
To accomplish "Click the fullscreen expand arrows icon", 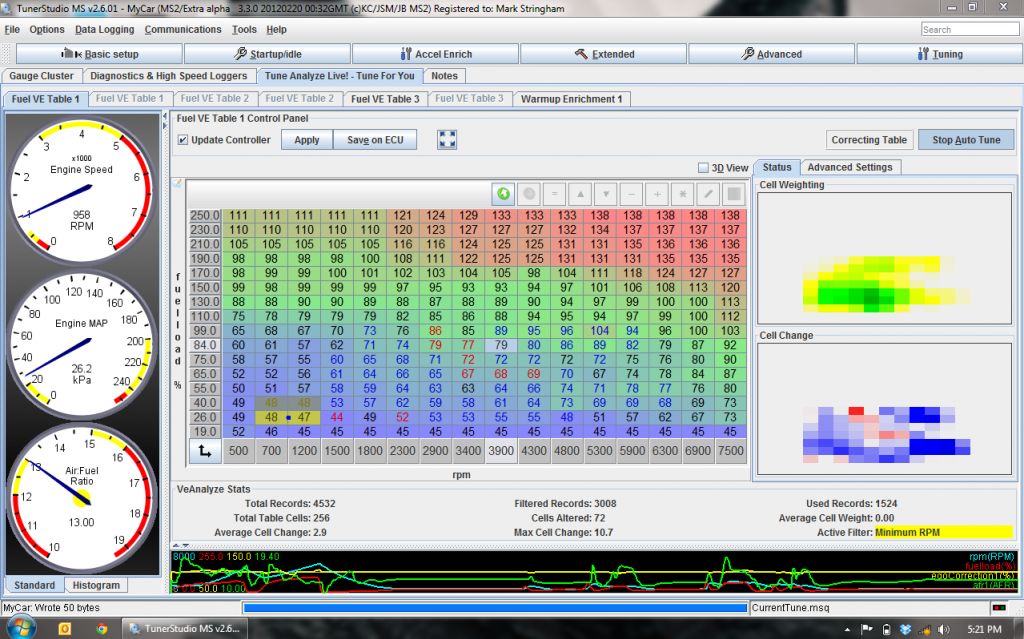I will pos(447,140).
